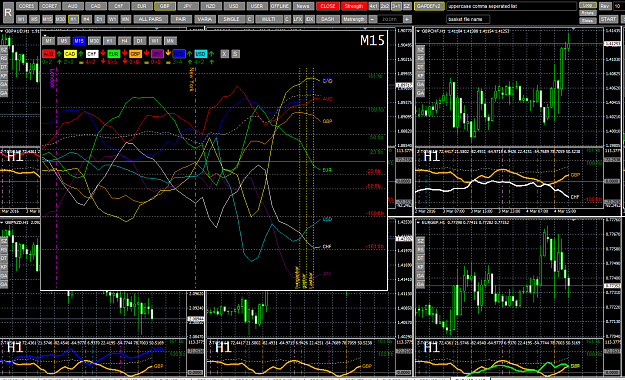Choose NZD in the top currency row
625x380 pixels.
click(x=211, y=6)
